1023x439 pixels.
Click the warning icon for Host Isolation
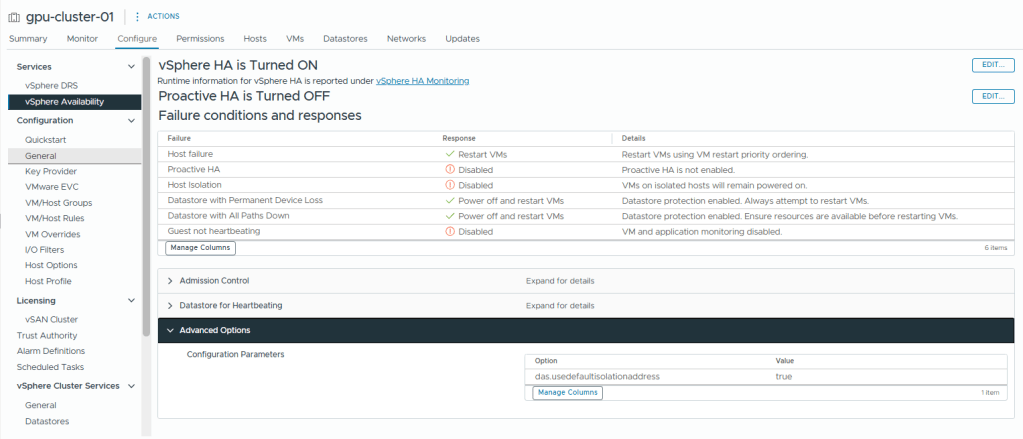point(450,185)
